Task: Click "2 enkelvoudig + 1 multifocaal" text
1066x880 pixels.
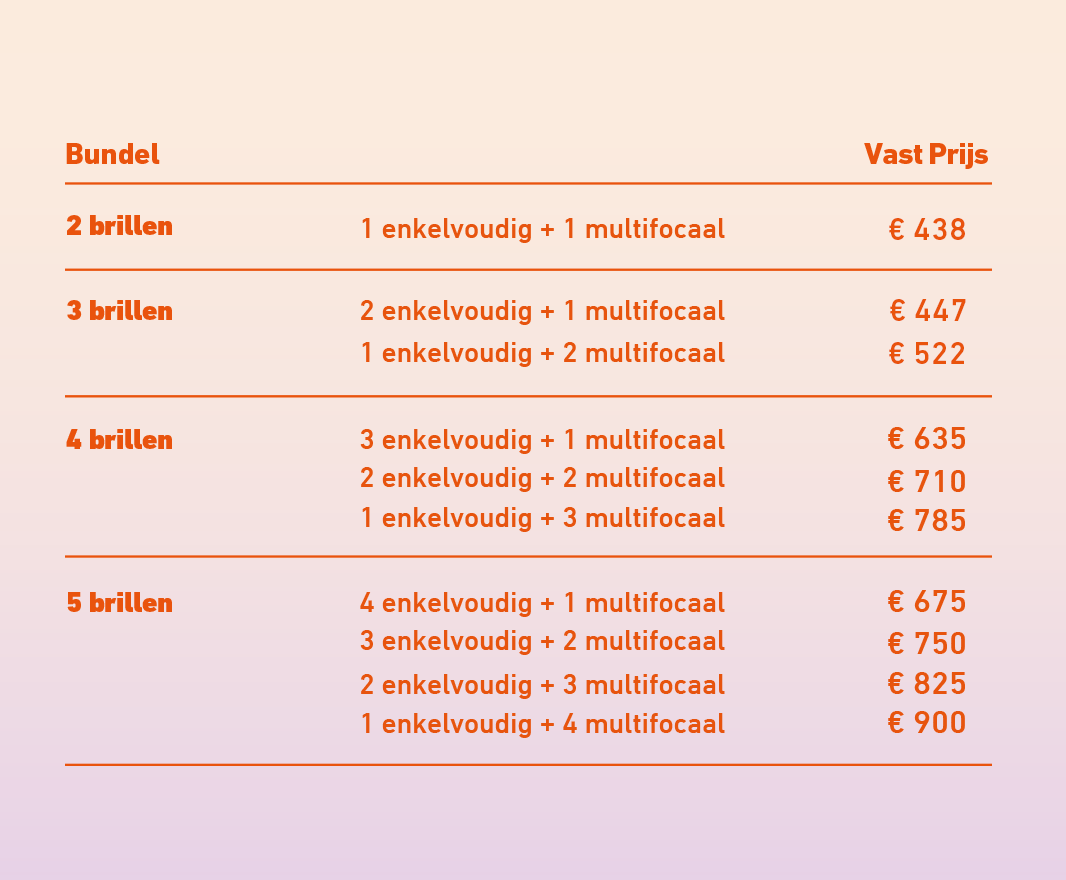Action: point(542,312)
